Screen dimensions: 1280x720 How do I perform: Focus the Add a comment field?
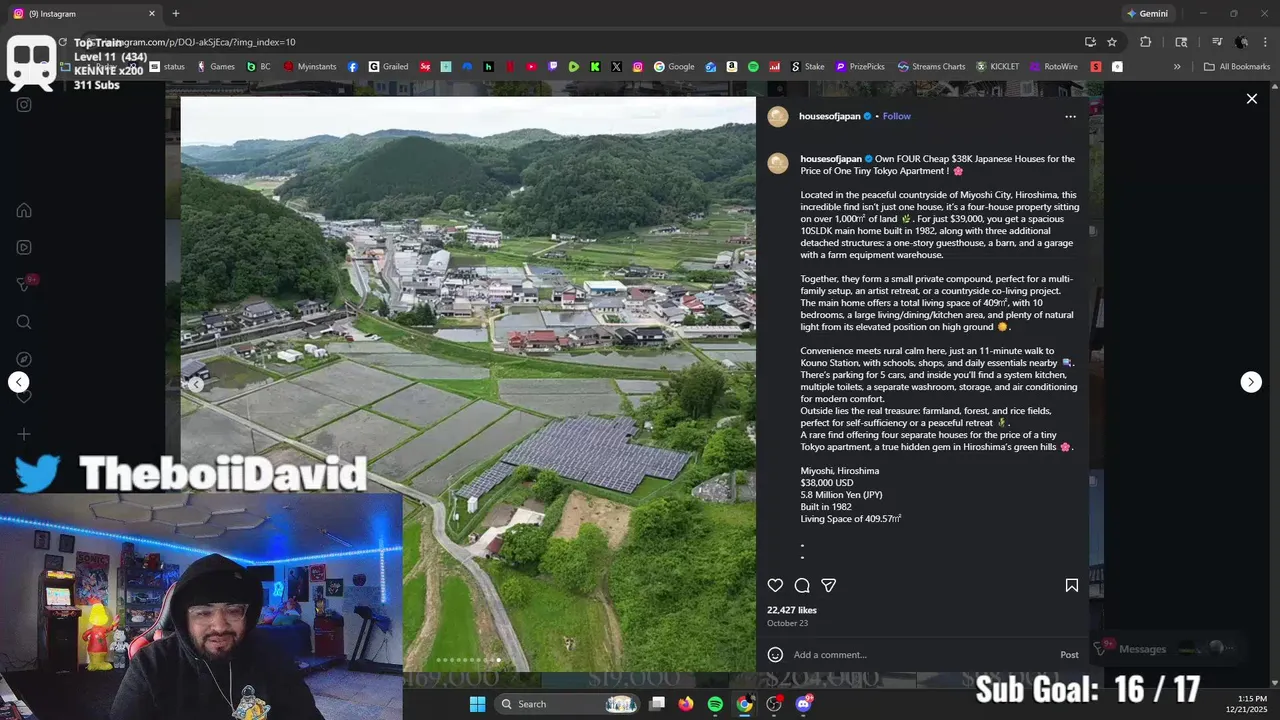click(x=920, y=655)
